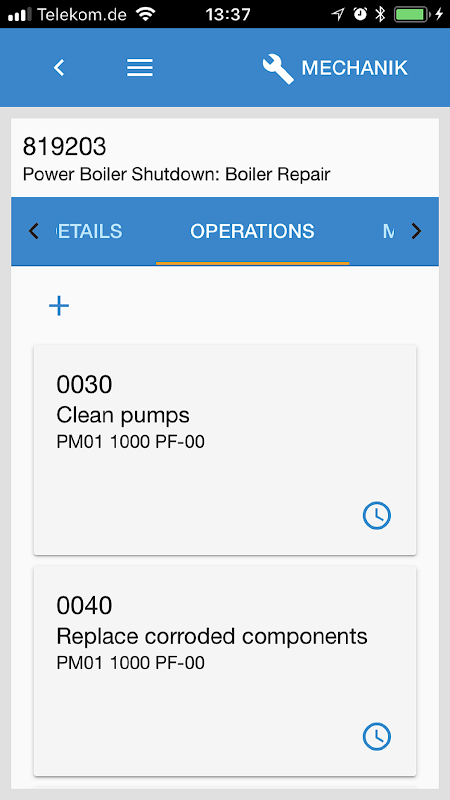This screenshot has height=800, width=450.
Task: Open time clock for Clean pumps
Action: pyautogui.click(x=377, y=515)
